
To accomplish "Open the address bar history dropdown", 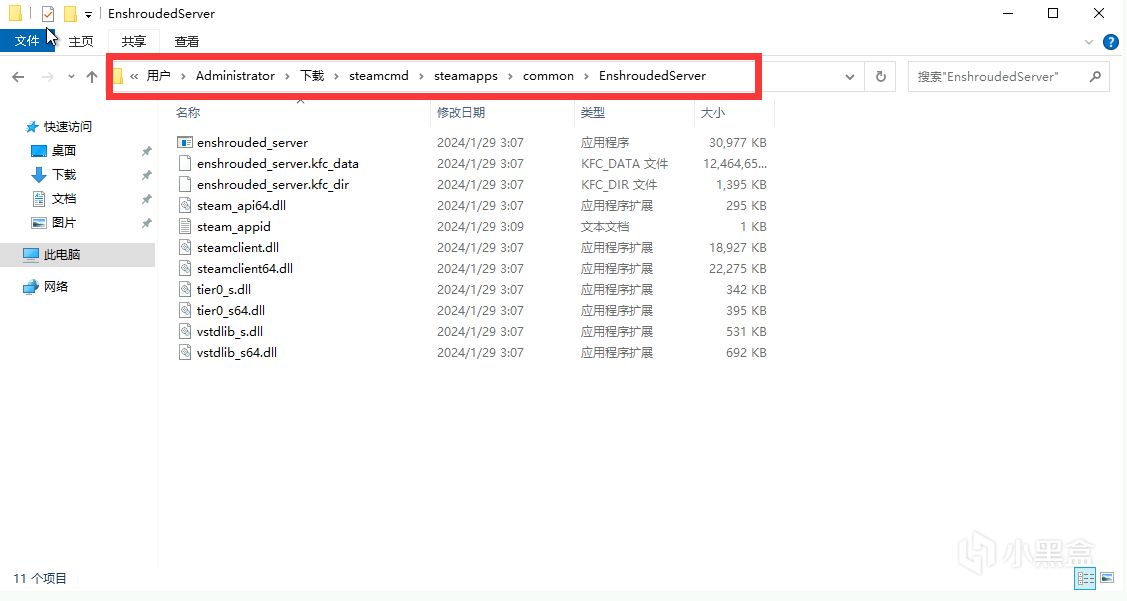I will click(x=850, y=76).
